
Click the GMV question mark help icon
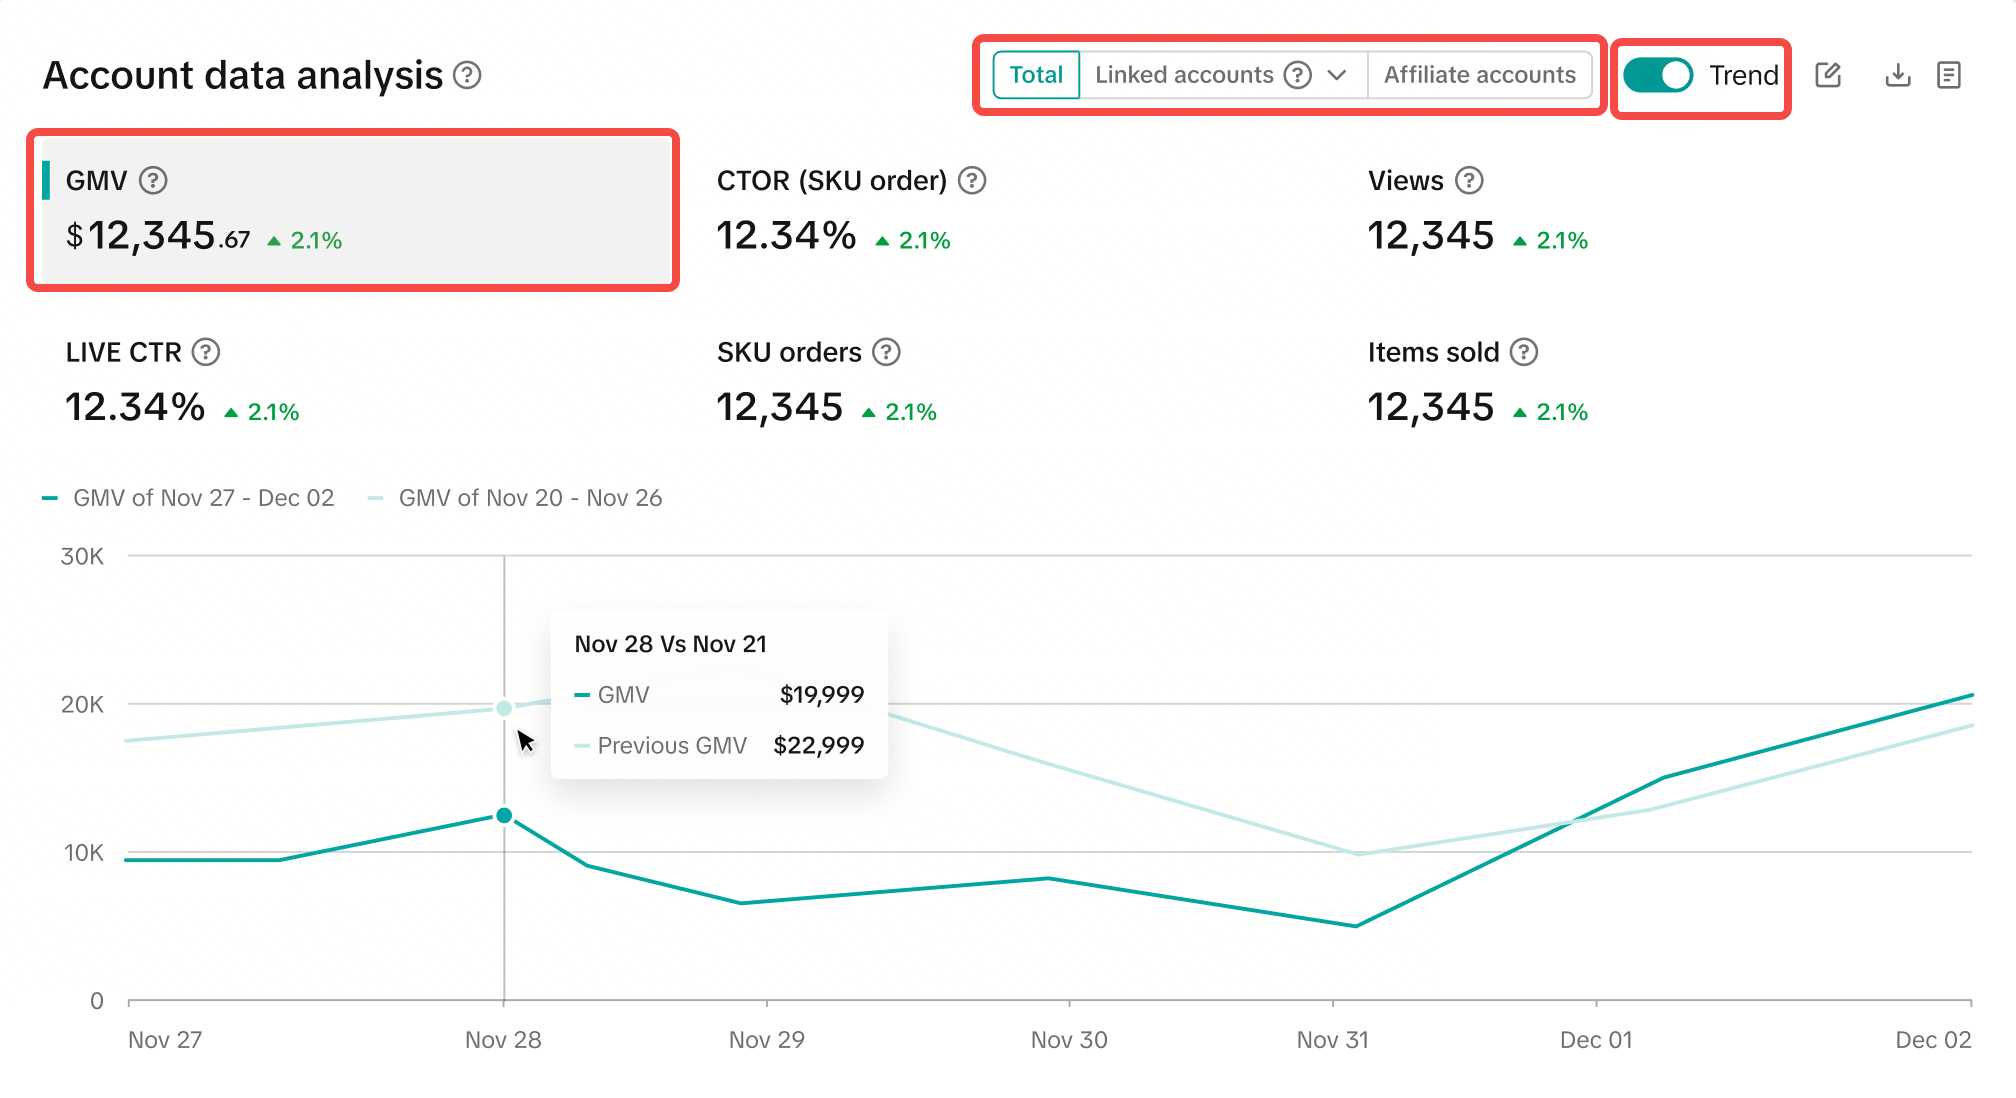tap(153, 180)
